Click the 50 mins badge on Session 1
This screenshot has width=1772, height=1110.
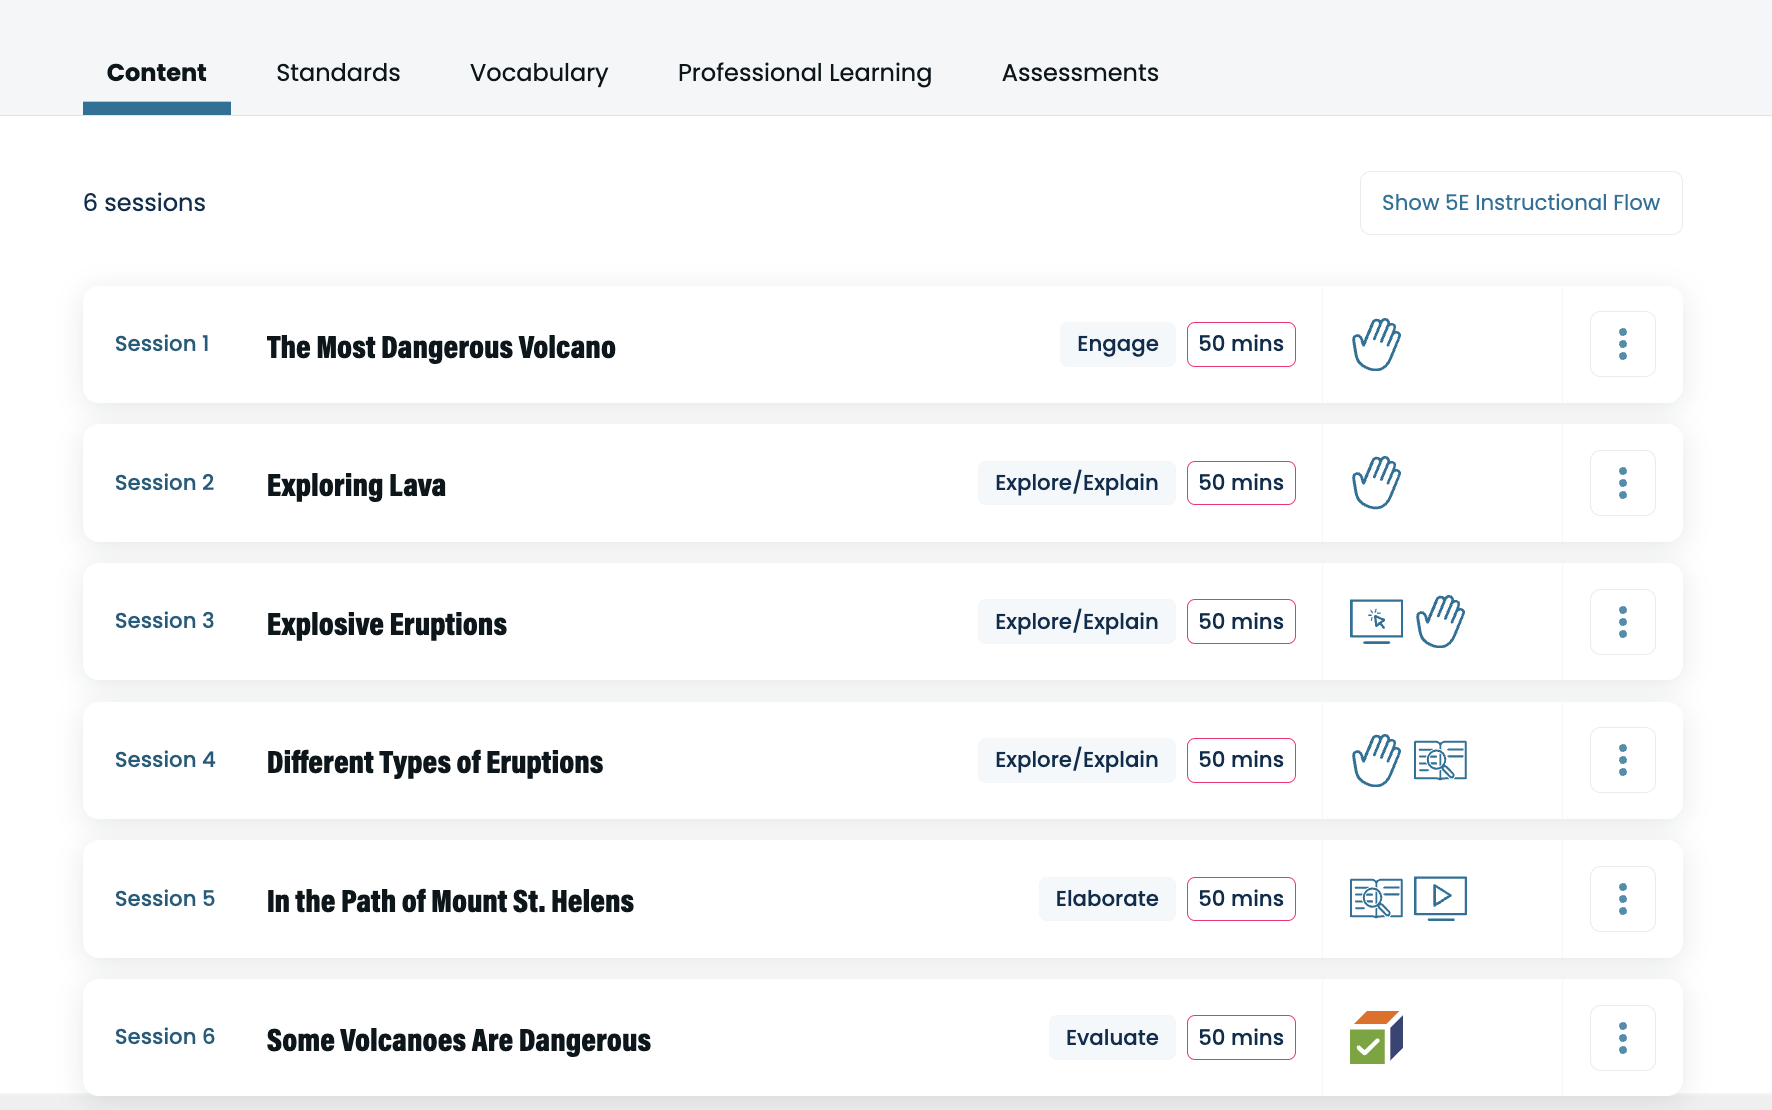[1241, 344]
